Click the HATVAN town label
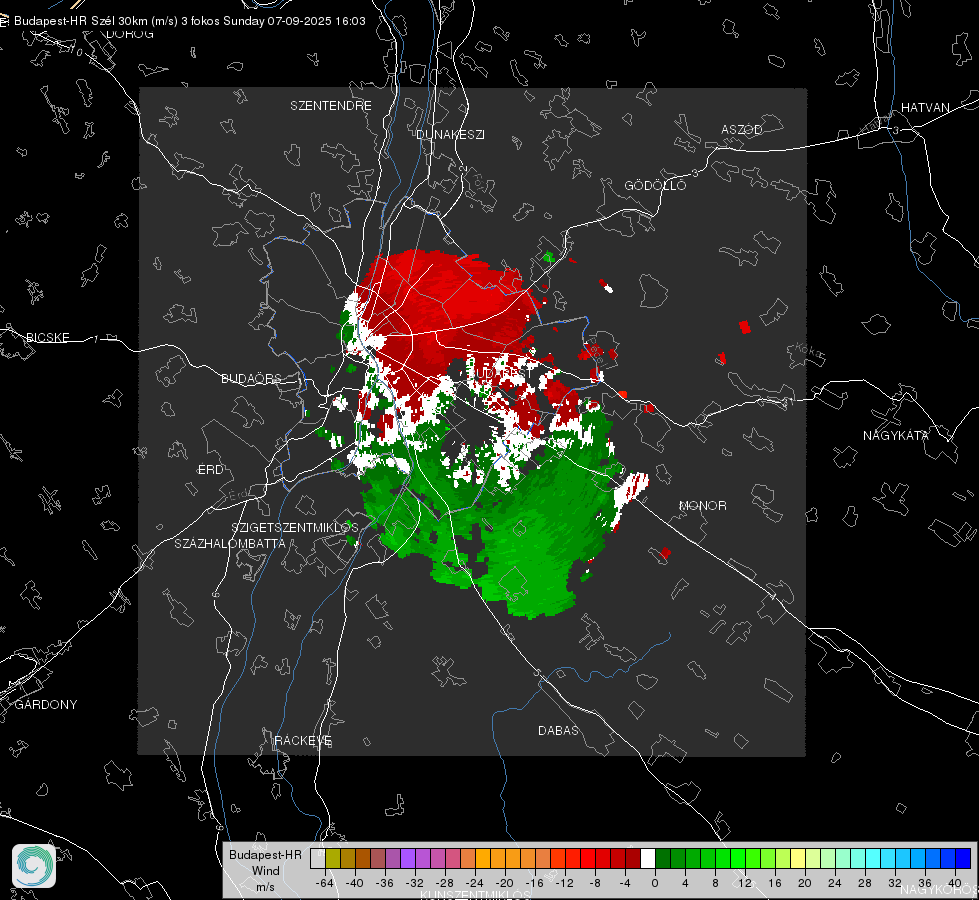The width and height of the screenshot is (979, 900). [925, 108]
